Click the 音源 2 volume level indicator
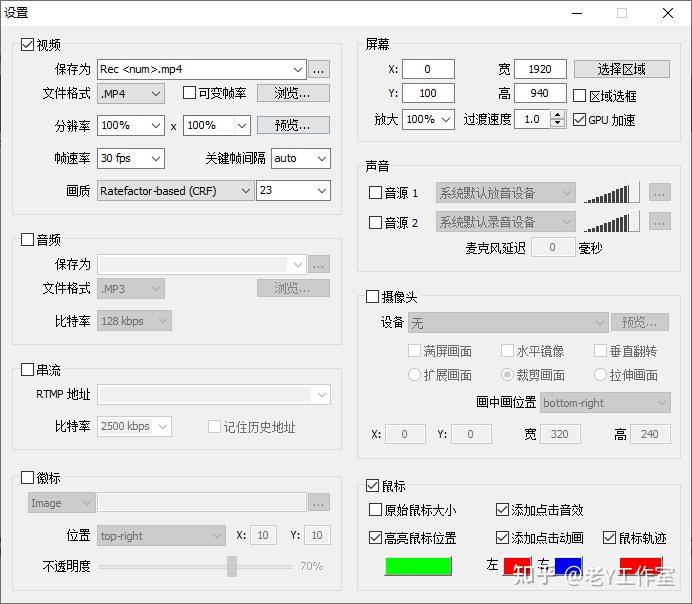 click(x=611, y=221)
